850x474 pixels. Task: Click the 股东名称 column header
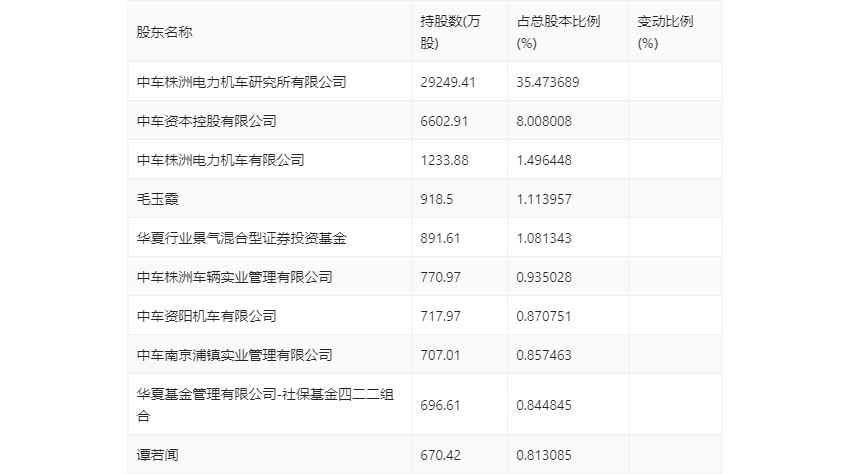coord(164,32)
